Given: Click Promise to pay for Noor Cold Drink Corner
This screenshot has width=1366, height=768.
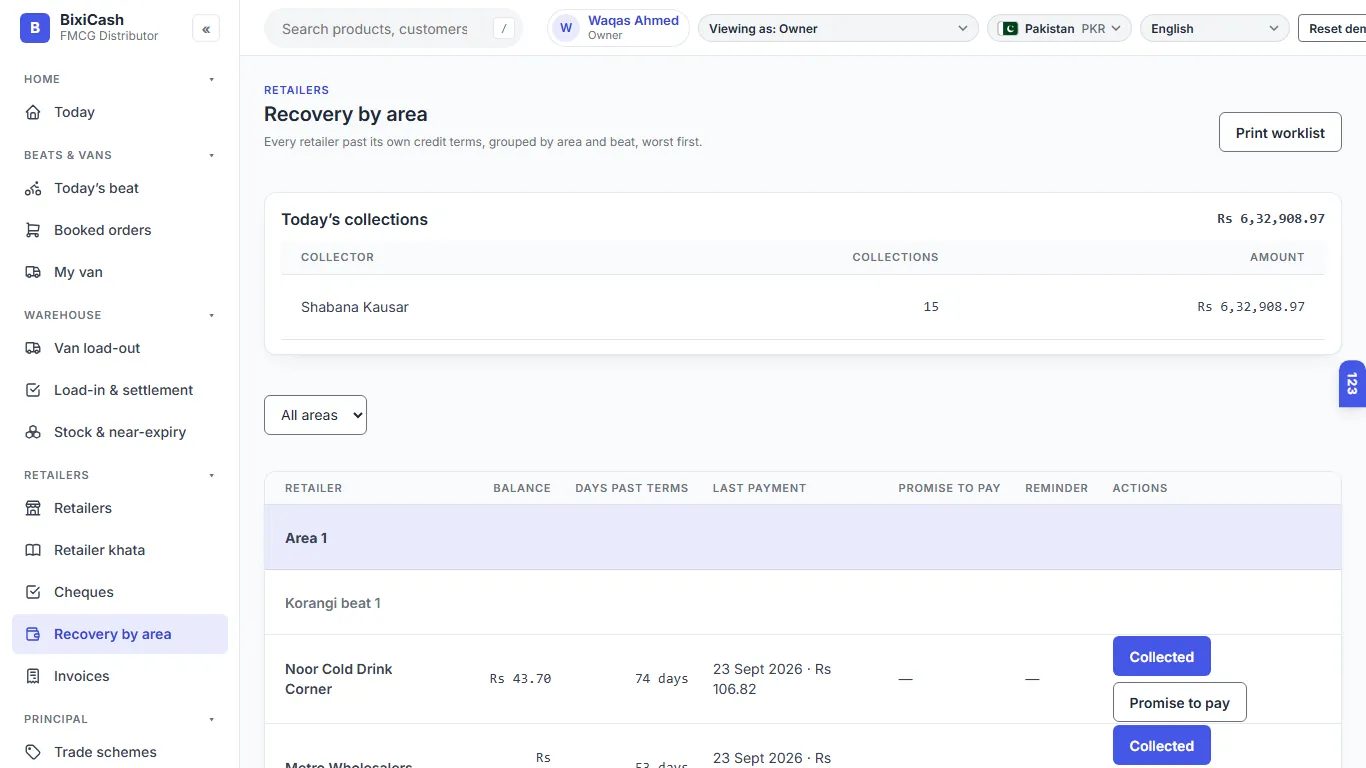Looking at the screenshot, I should coord(1179,702).
